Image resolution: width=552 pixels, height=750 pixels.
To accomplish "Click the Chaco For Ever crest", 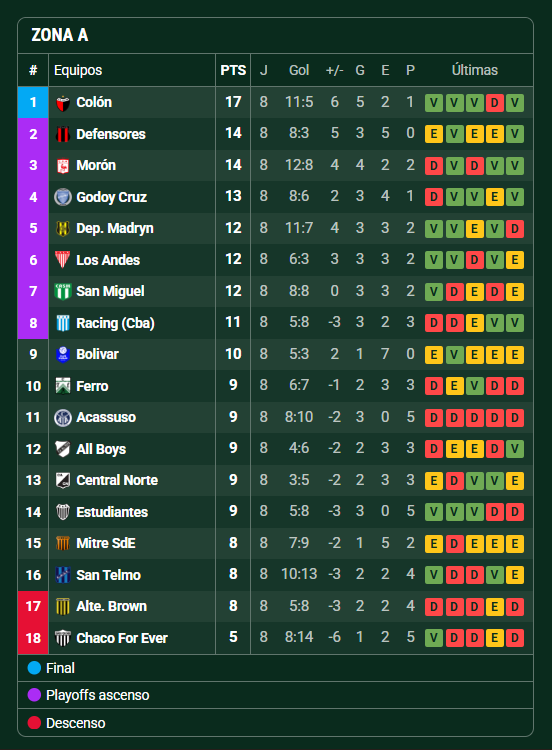I will click(x=63, y=638).
